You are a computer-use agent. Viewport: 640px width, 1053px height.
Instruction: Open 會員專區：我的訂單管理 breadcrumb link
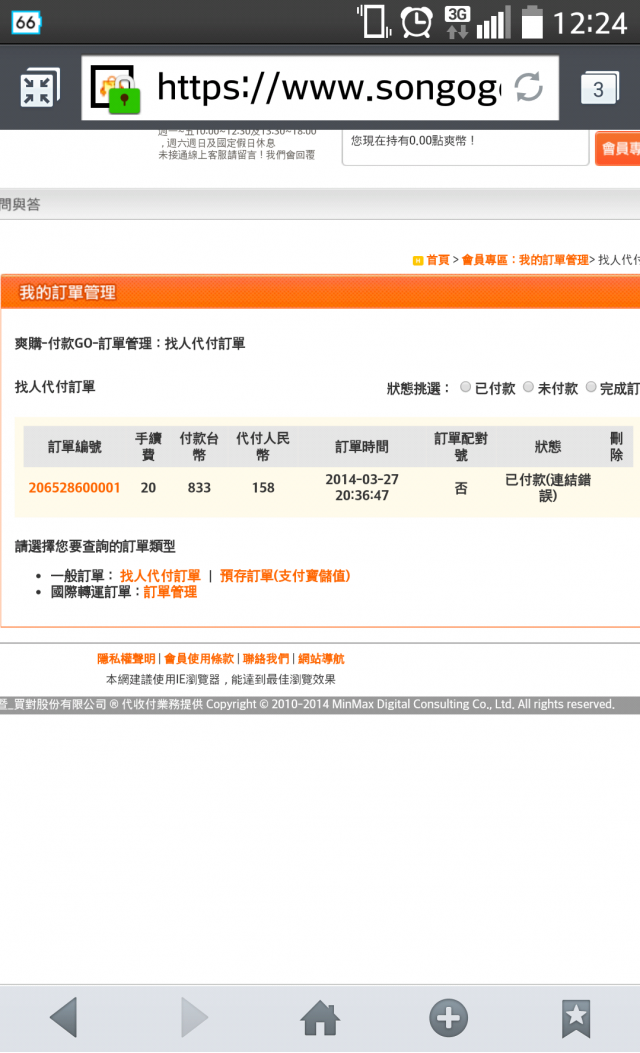[x=524, y=260]
